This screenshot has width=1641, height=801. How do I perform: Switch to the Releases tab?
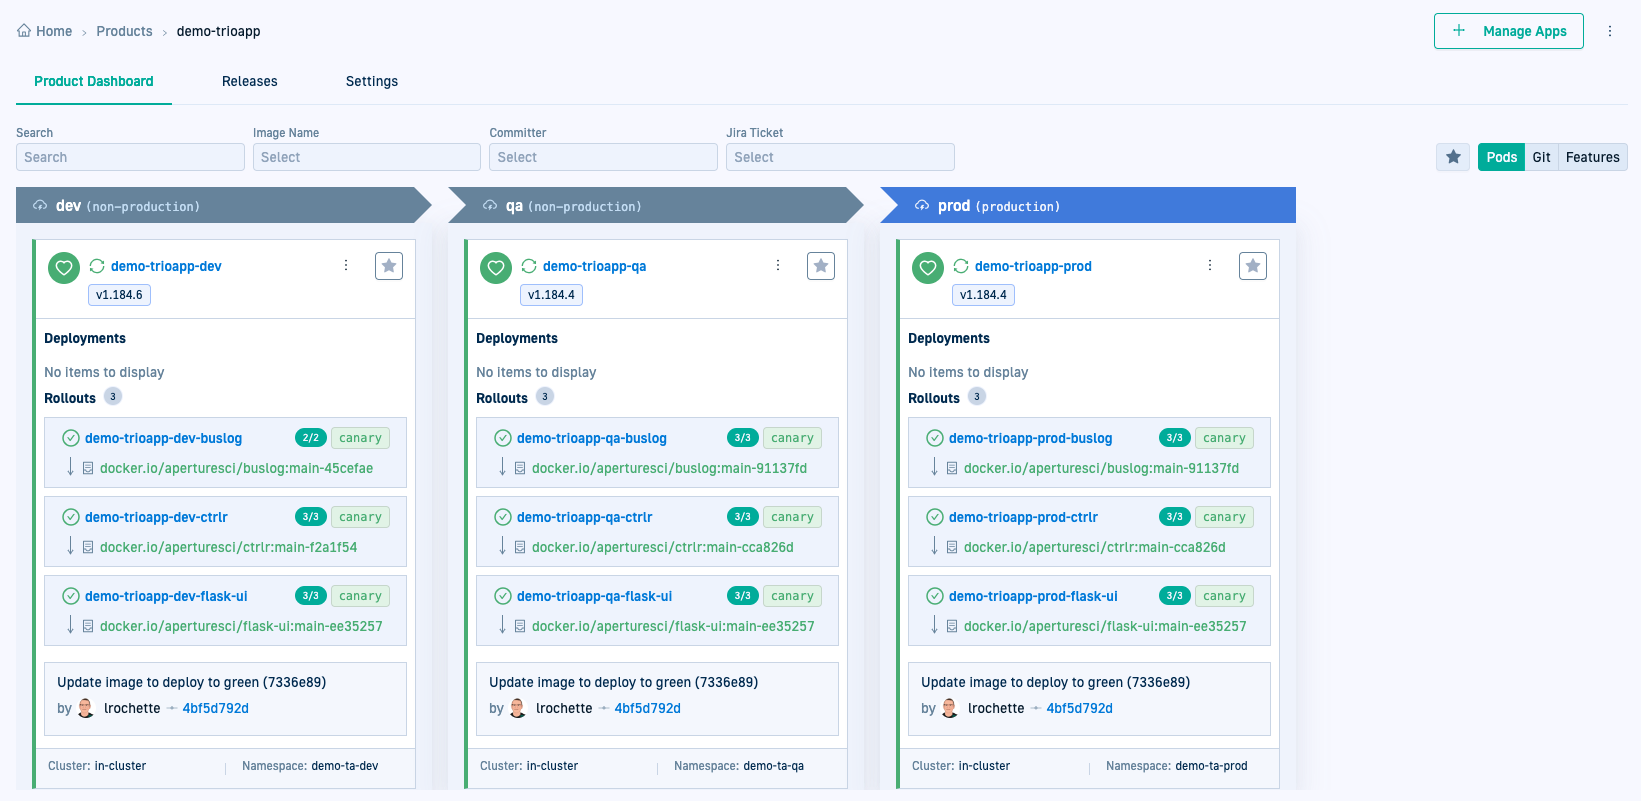(x=250, y=81)
